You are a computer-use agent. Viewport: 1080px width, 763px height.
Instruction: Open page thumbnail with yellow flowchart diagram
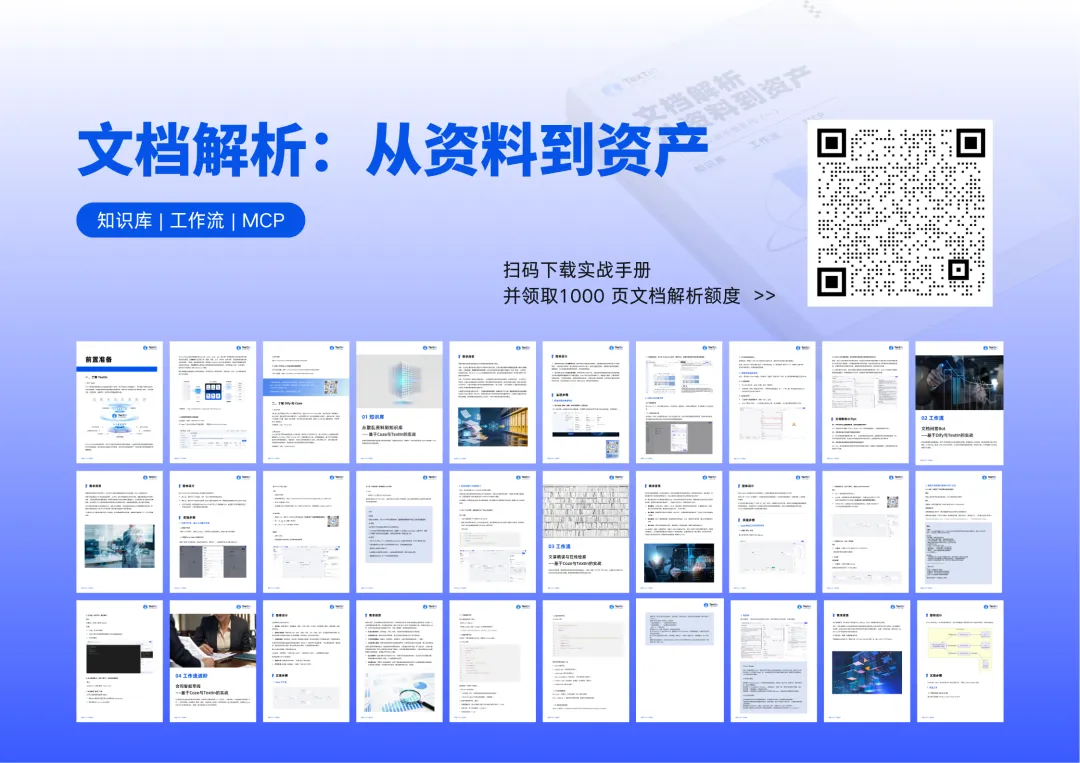pos(959,661)
